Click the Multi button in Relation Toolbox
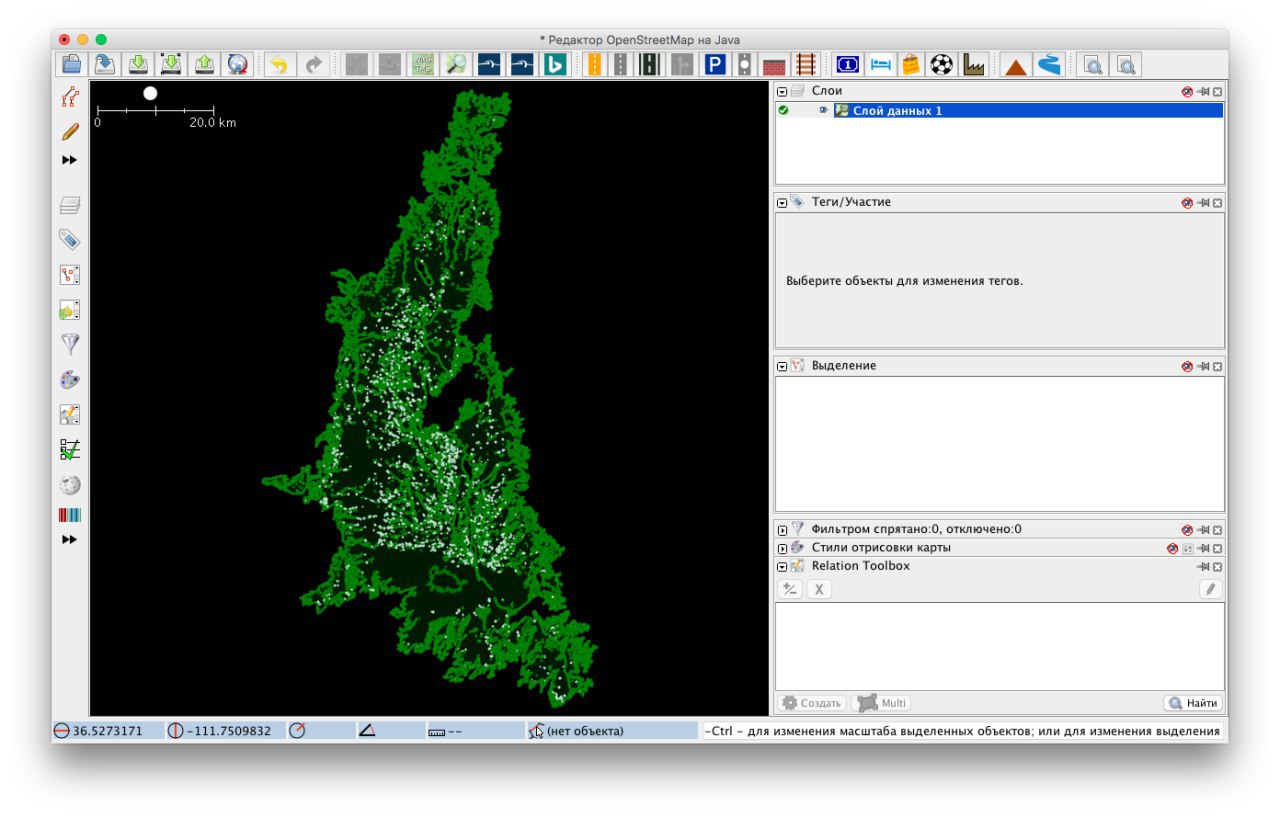Viewport: 1280px width, 817px height. [x=881, y=703]
